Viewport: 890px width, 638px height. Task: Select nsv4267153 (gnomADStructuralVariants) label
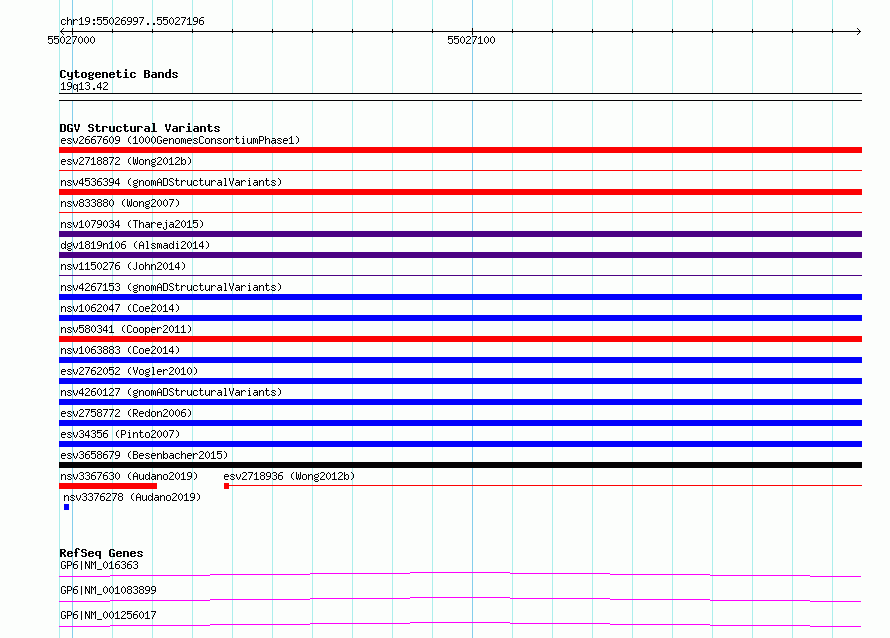tap(171, 287)
